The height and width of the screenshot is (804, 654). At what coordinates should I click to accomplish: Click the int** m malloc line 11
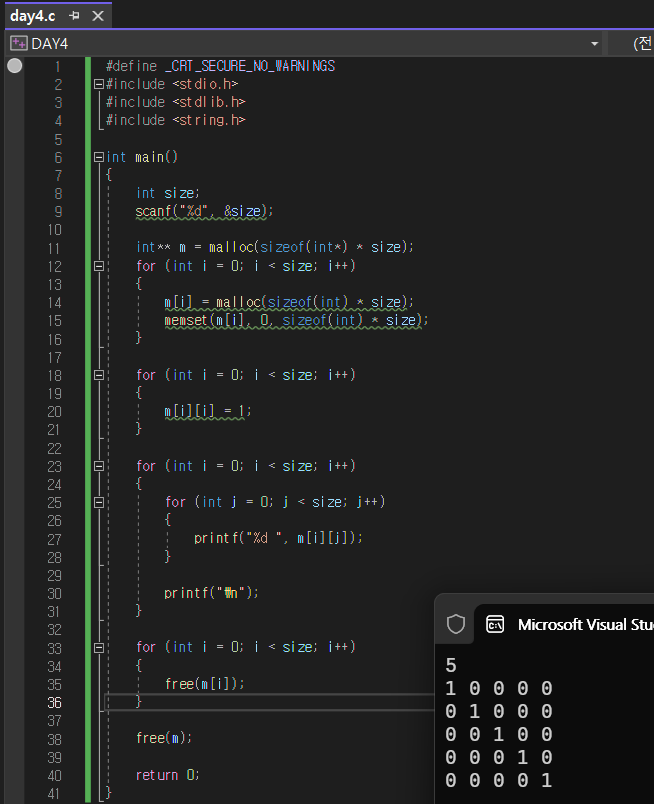point(274,248)
